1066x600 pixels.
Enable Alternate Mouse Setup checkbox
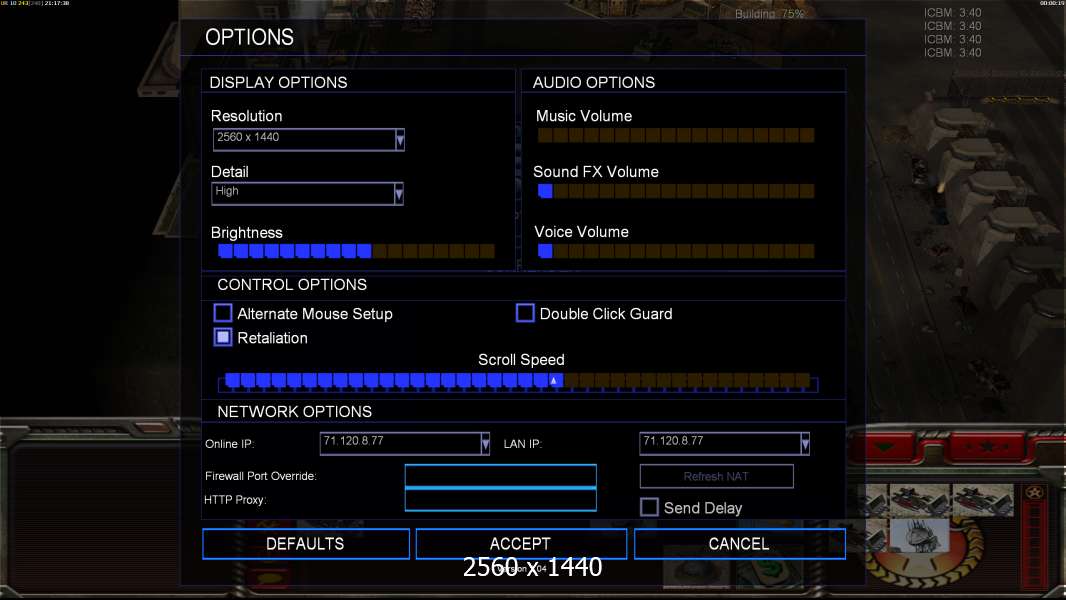click(x=222, y=313)
